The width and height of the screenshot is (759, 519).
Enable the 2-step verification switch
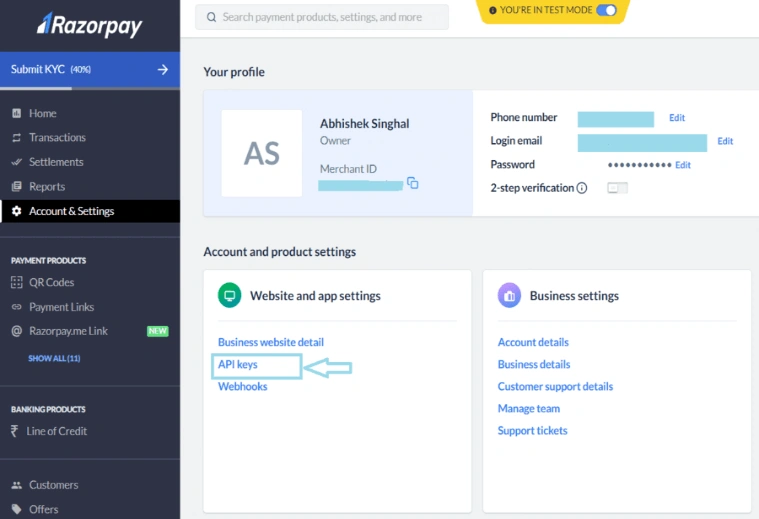click(617, 188)
